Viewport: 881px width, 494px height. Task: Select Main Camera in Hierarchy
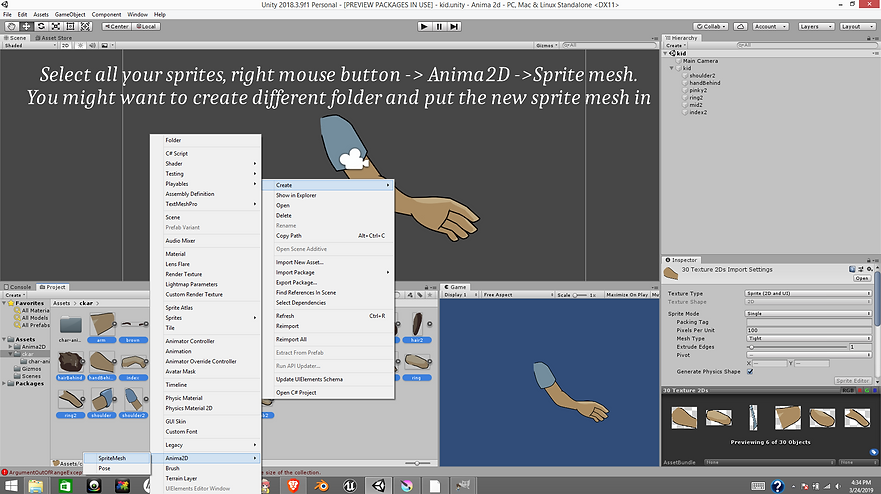[x=700, y=61]
